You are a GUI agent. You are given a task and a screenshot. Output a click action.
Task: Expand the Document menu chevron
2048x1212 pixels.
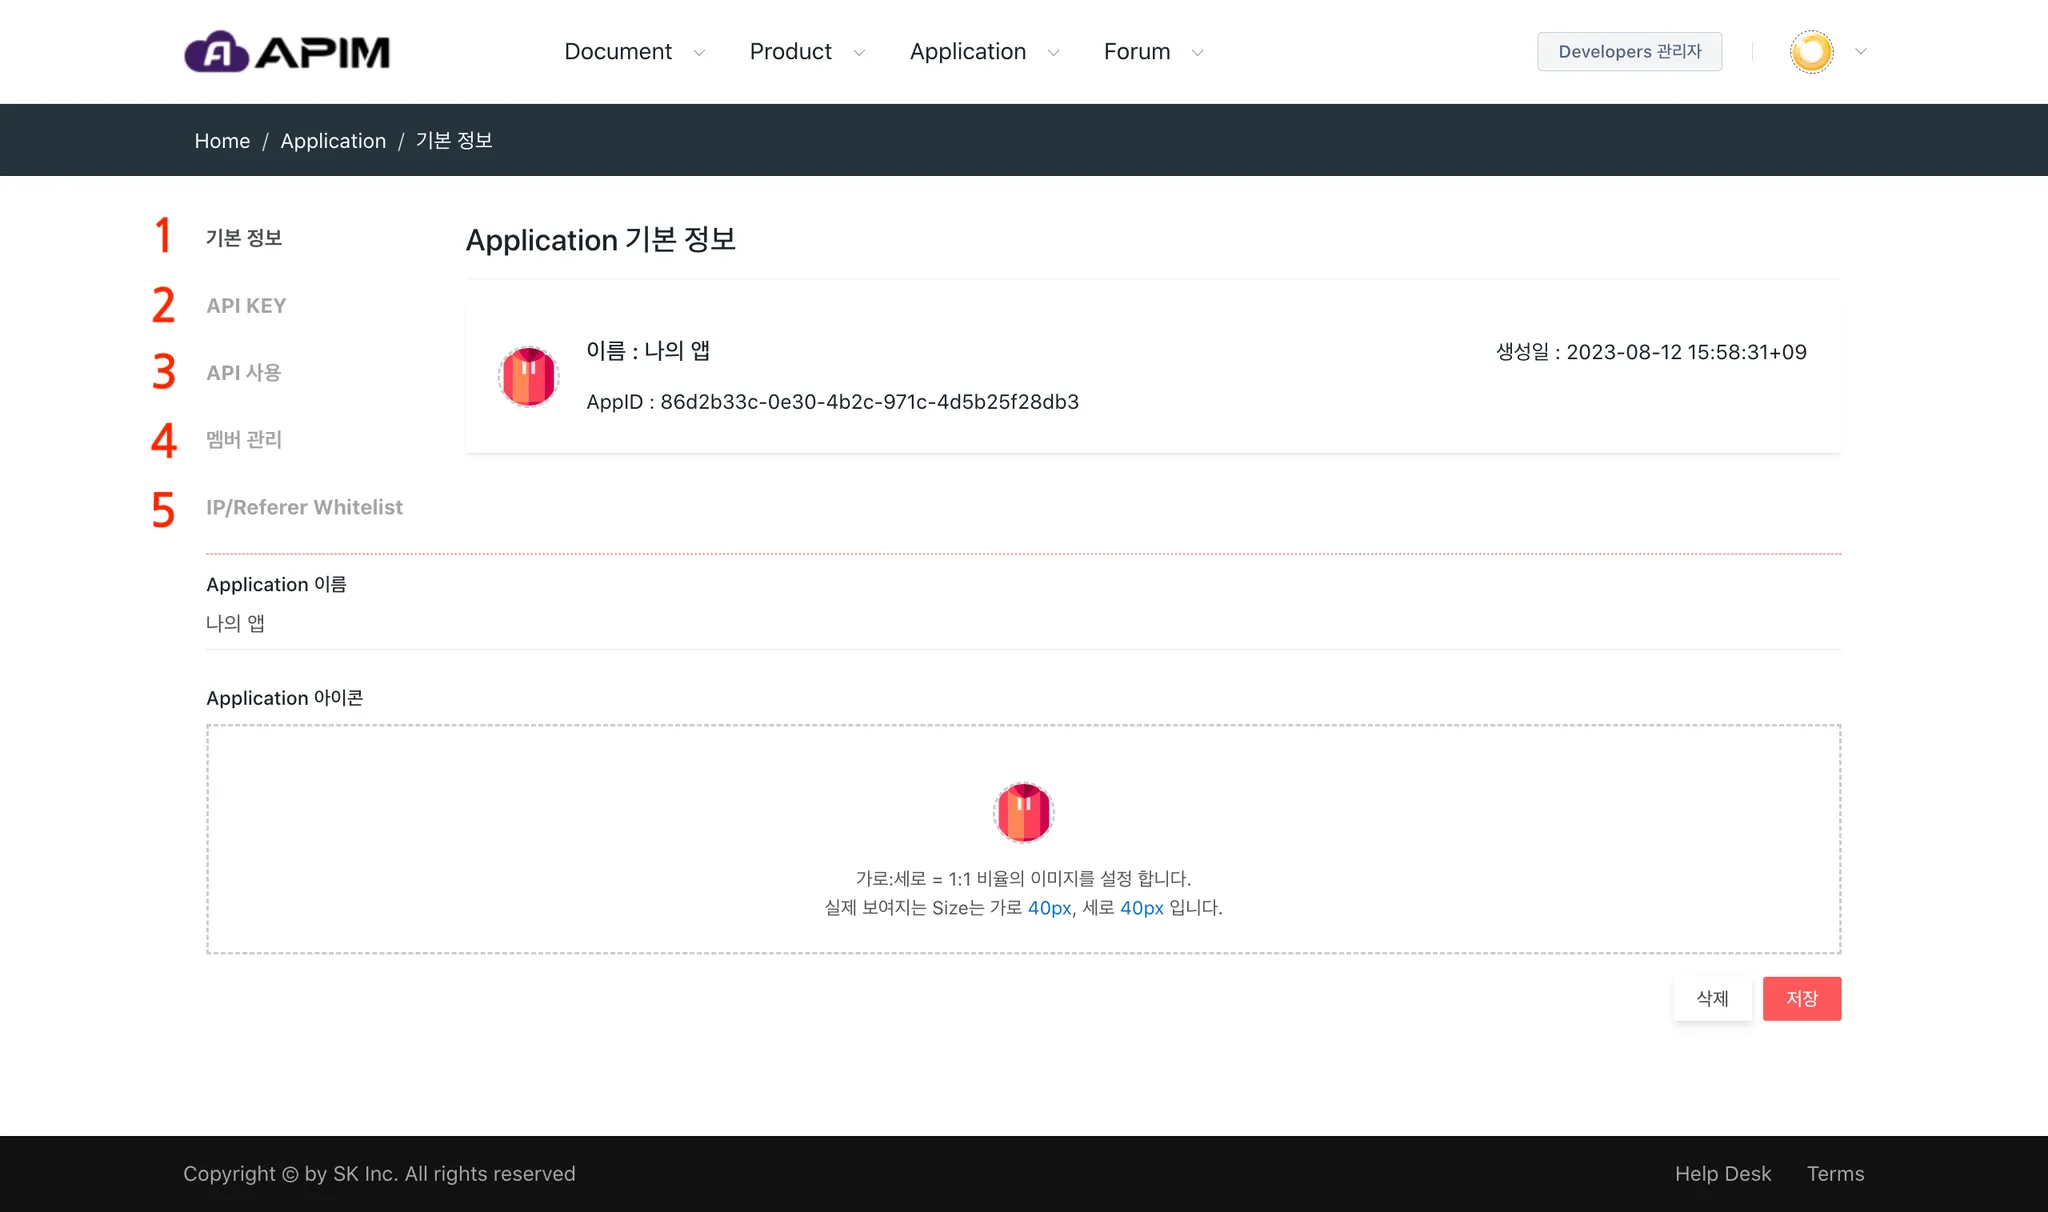pos(699,53)
